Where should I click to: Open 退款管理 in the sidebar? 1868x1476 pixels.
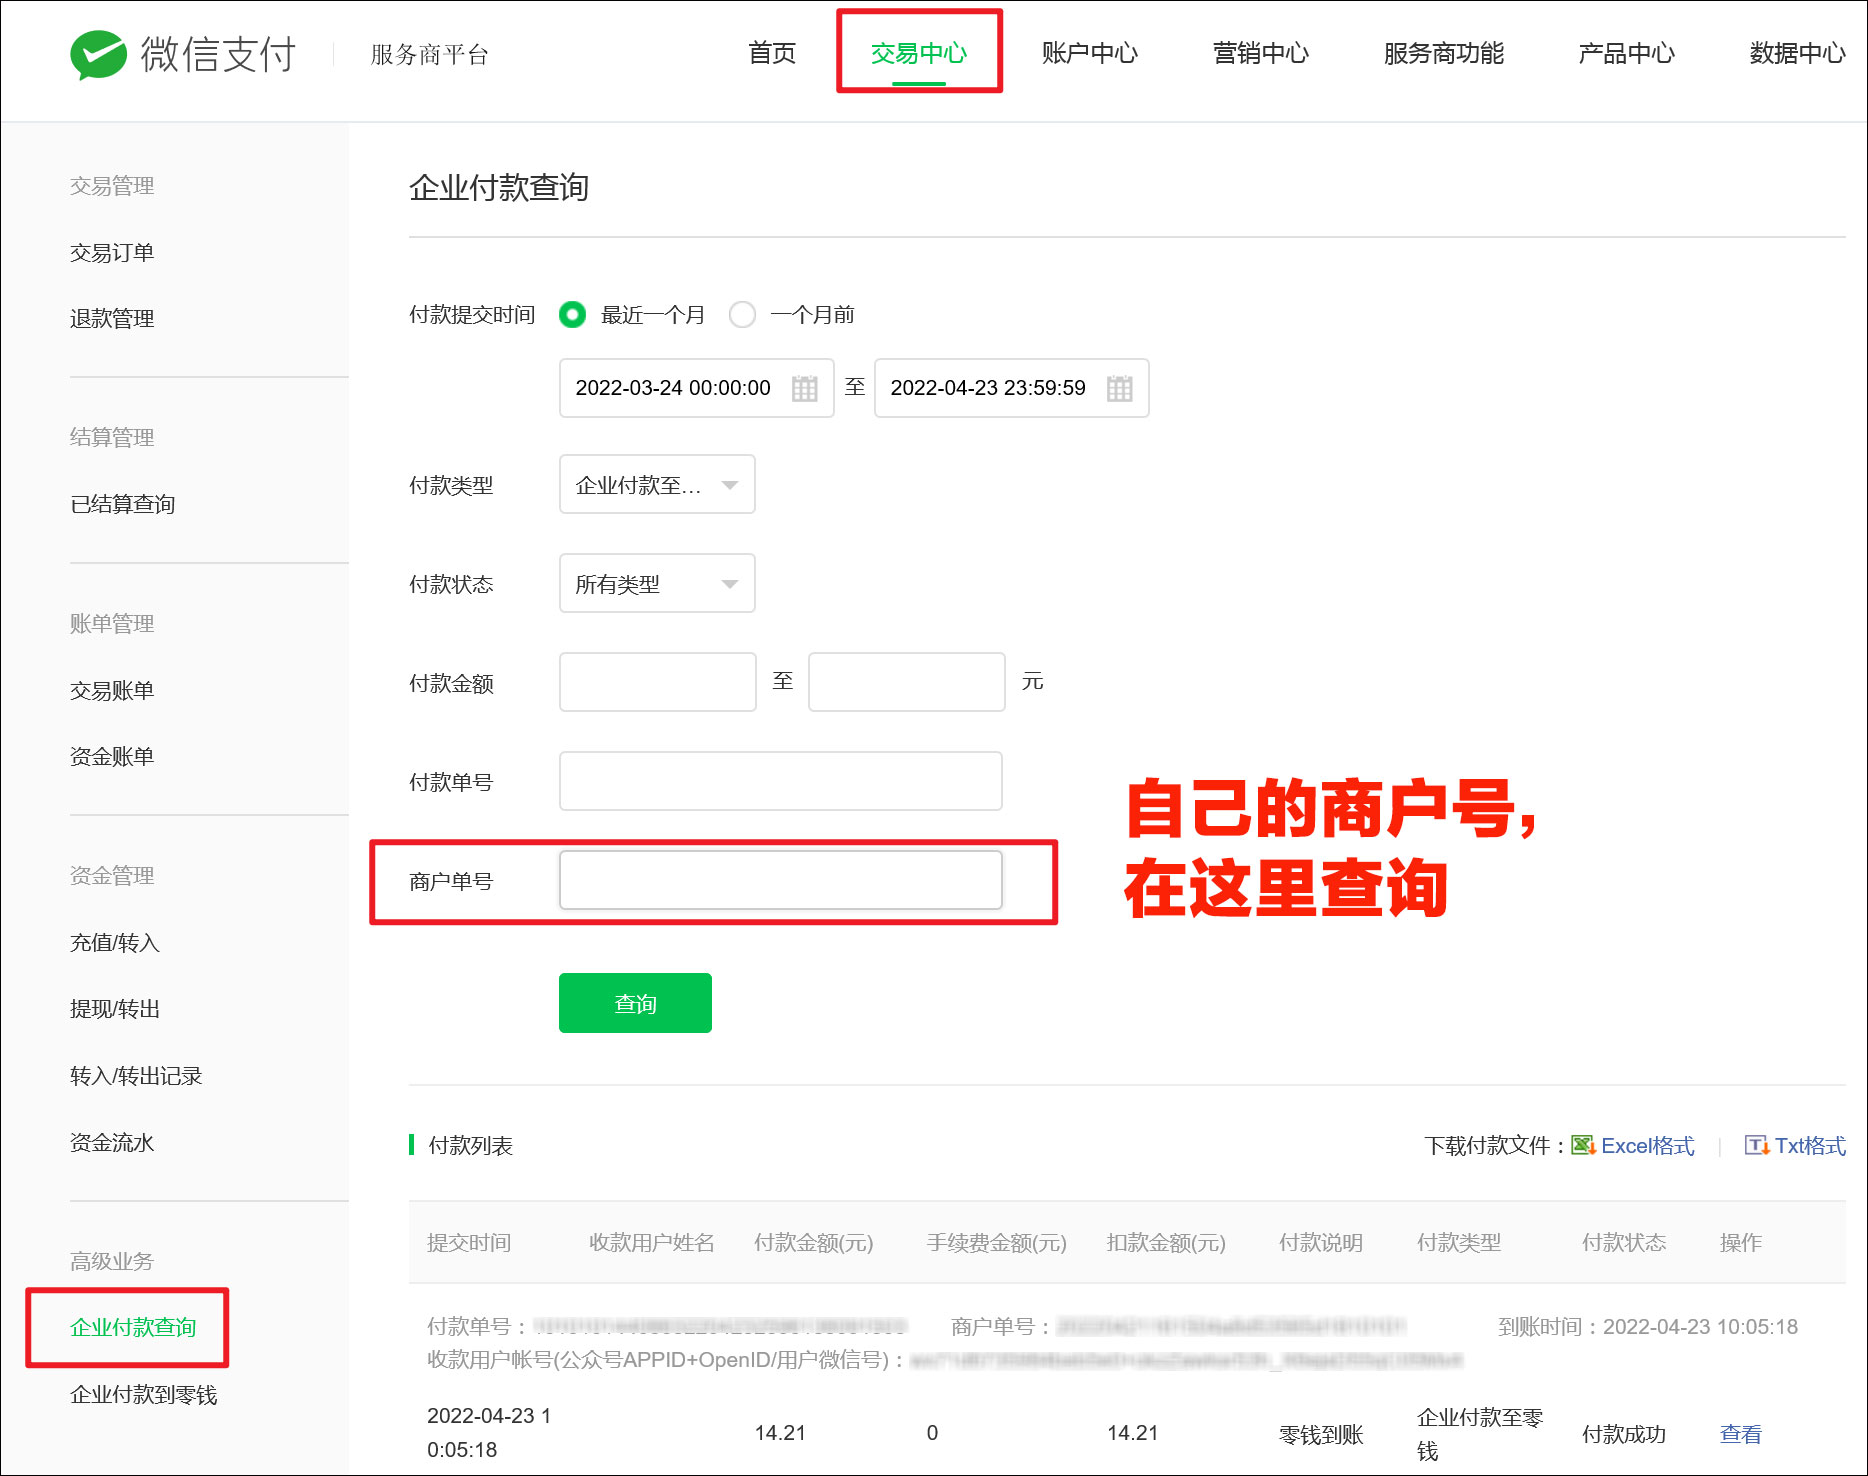point(112,318)
